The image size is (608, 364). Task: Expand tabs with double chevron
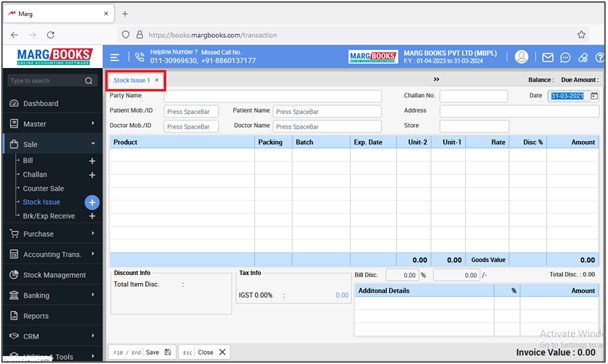[436, 79]
